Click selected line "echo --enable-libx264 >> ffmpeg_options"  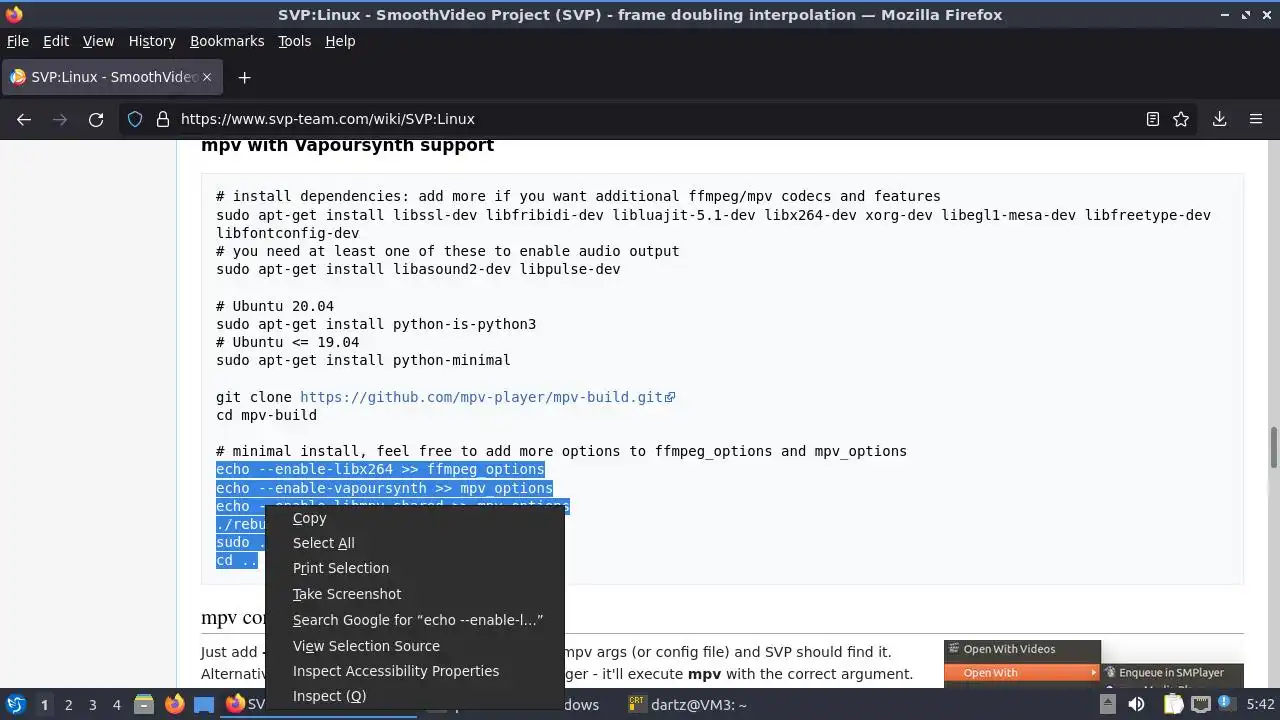(380, 469)
